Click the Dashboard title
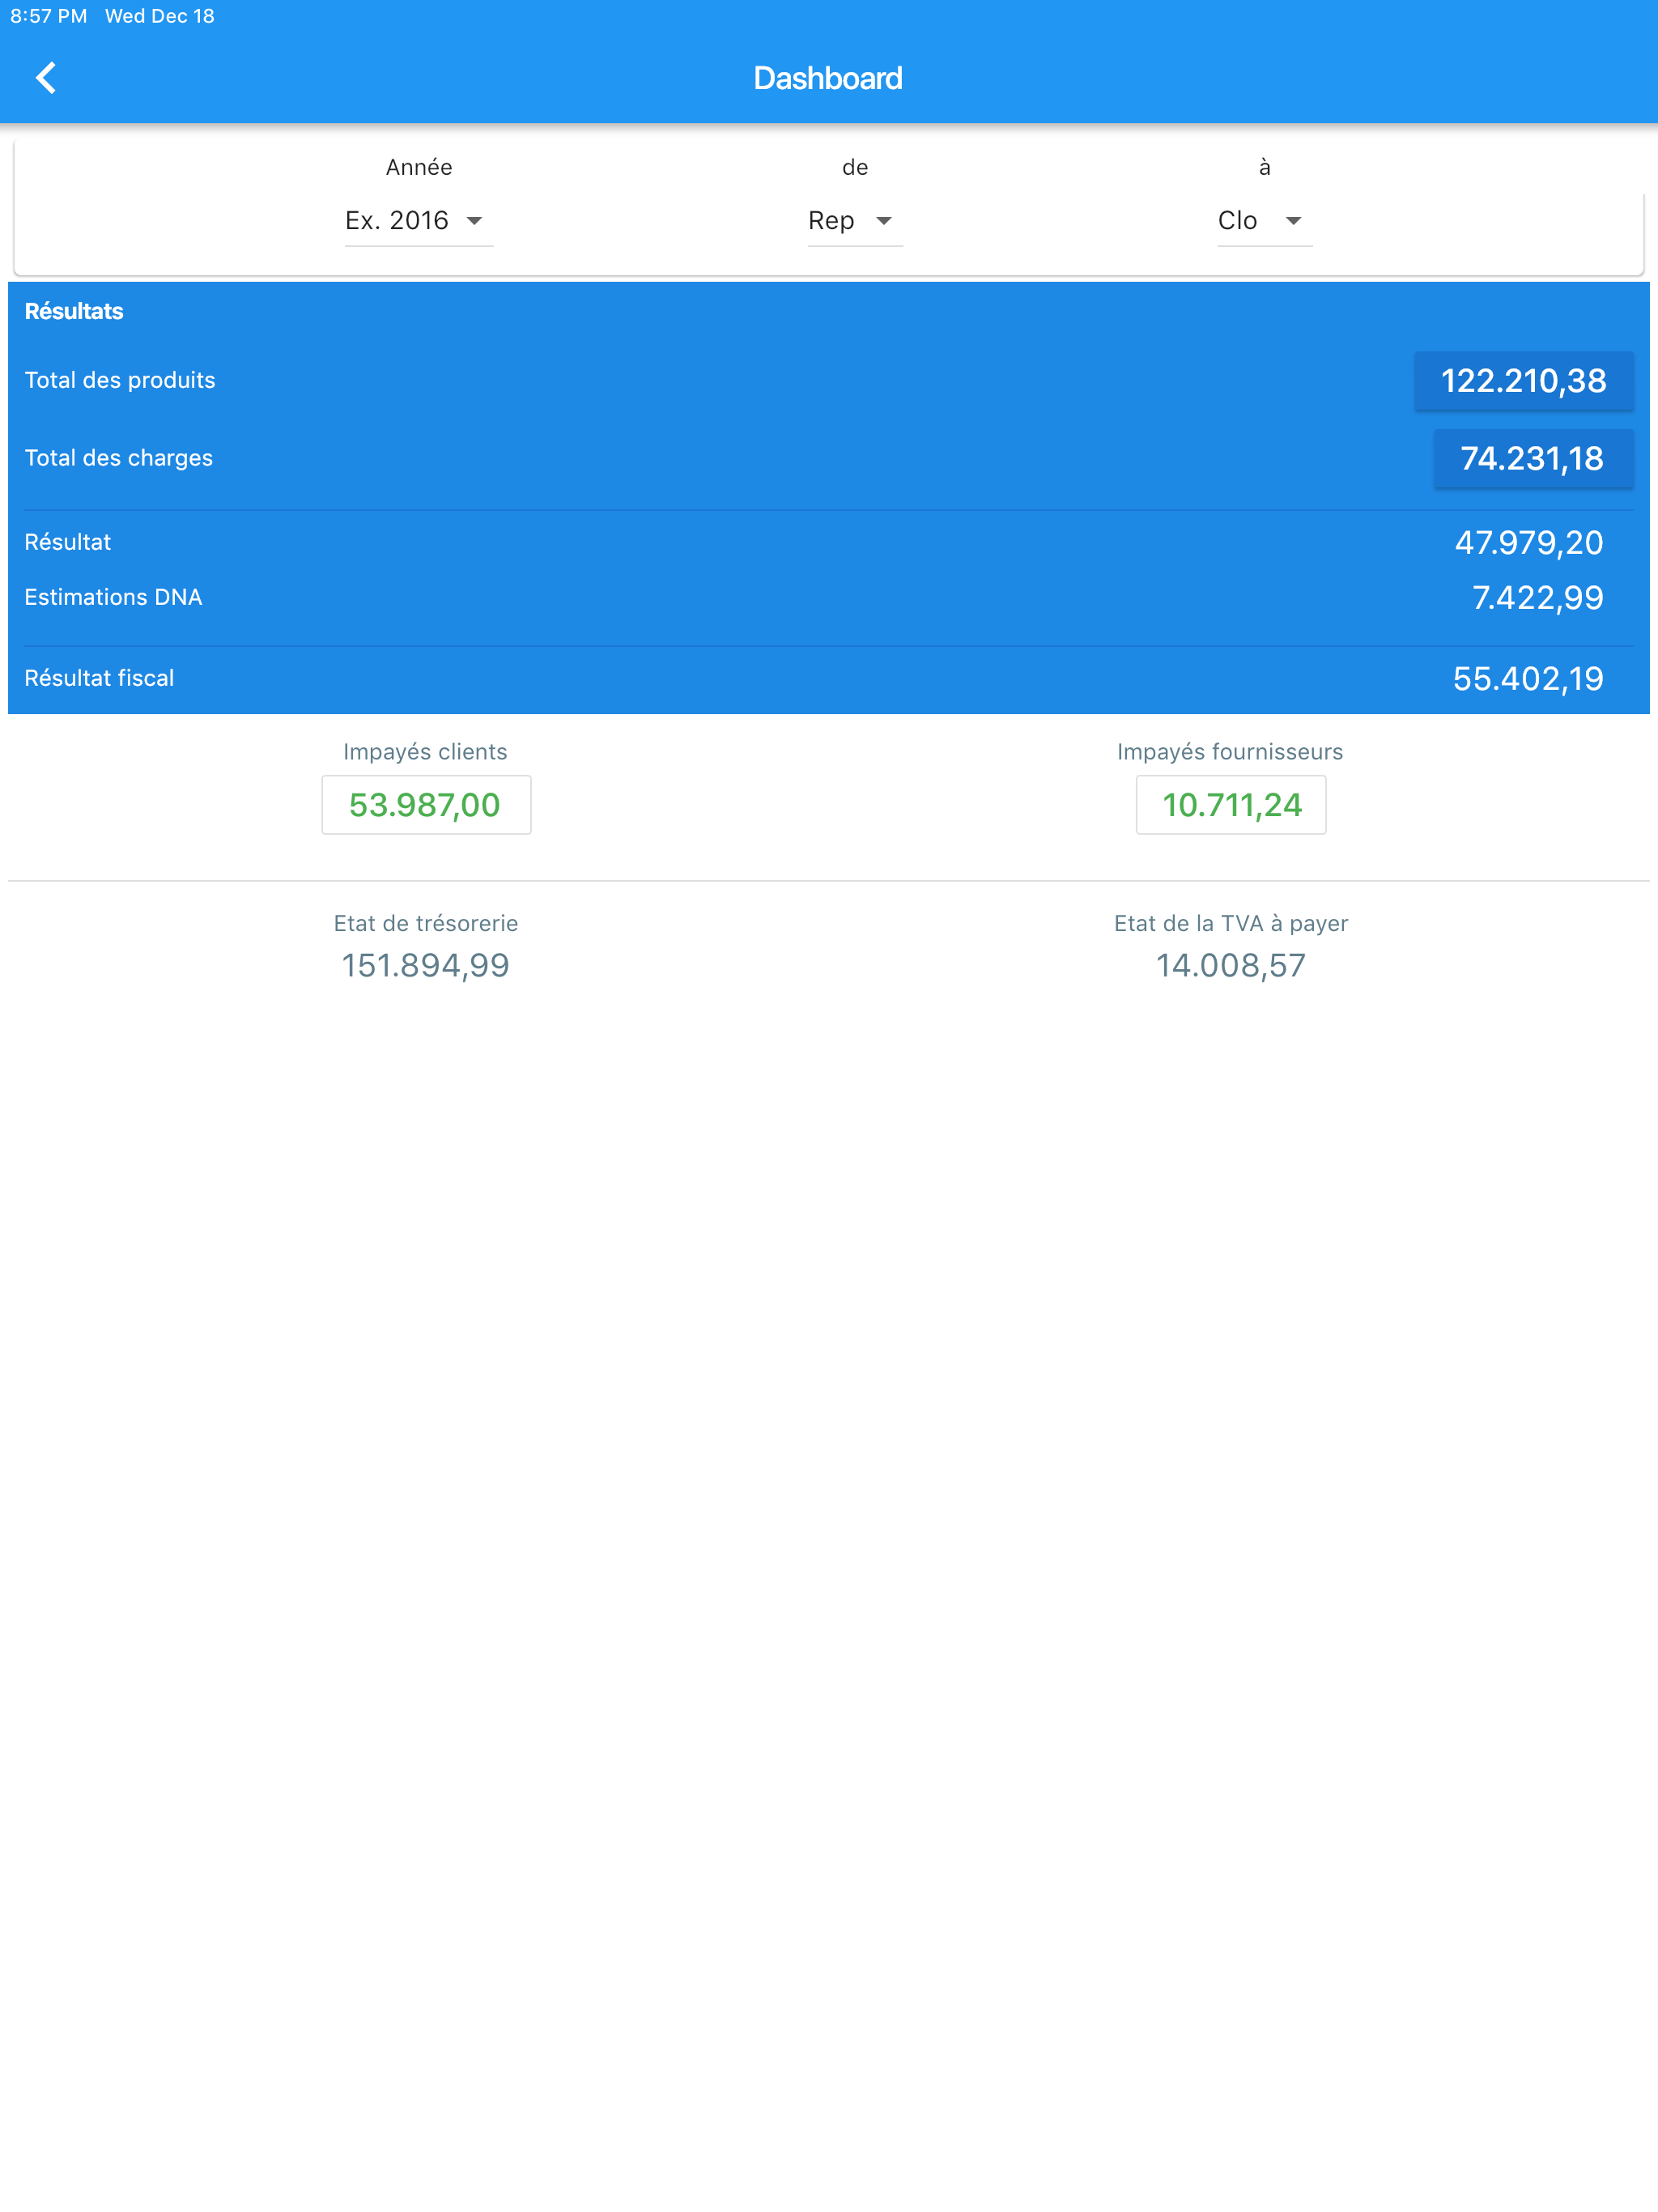Image resolution: width=1658 pixels, height=2212 pixels. click(828, 78)
